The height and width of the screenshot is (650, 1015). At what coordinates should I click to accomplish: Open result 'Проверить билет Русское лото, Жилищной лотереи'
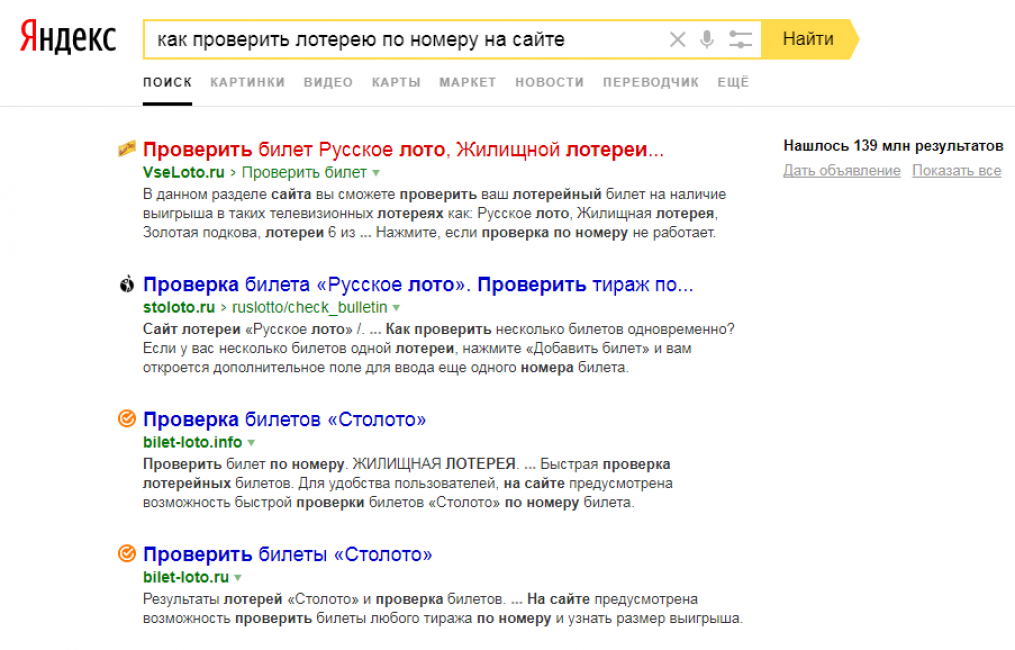[x=403, y=150]
